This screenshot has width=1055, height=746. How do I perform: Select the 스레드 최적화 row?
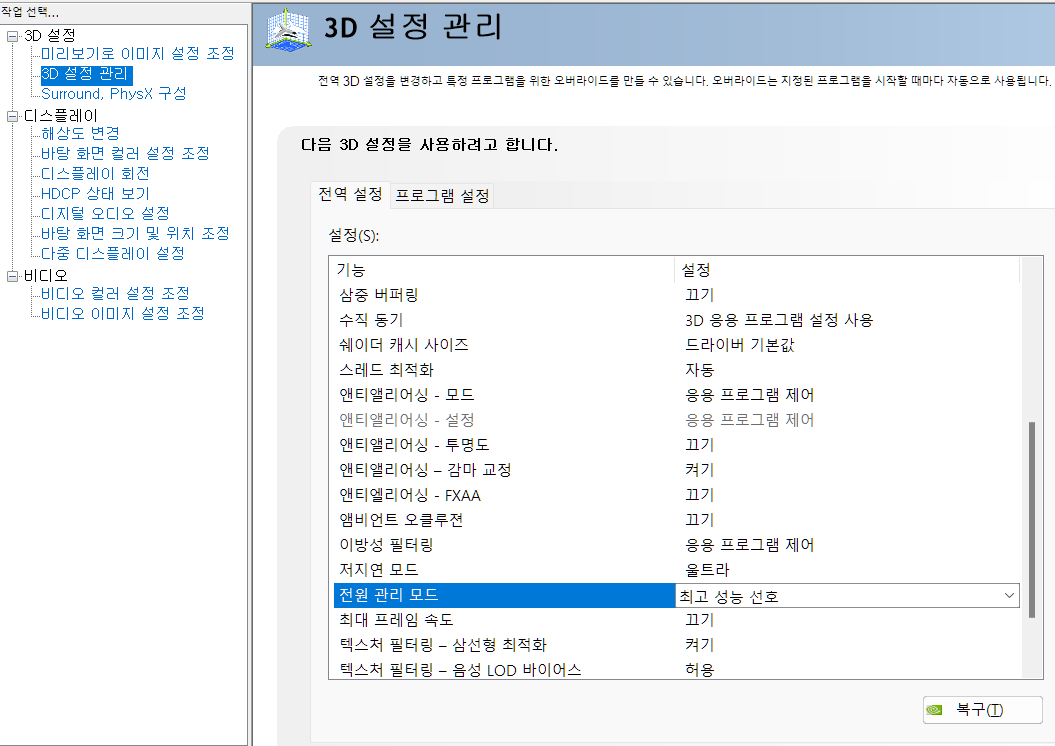tap(676, 369)
